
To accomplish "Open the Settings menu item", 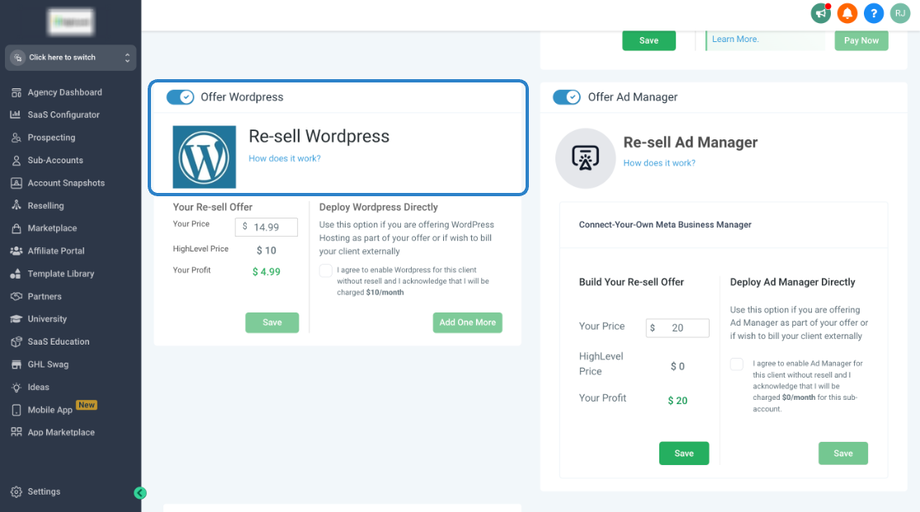I will point(44,491).
